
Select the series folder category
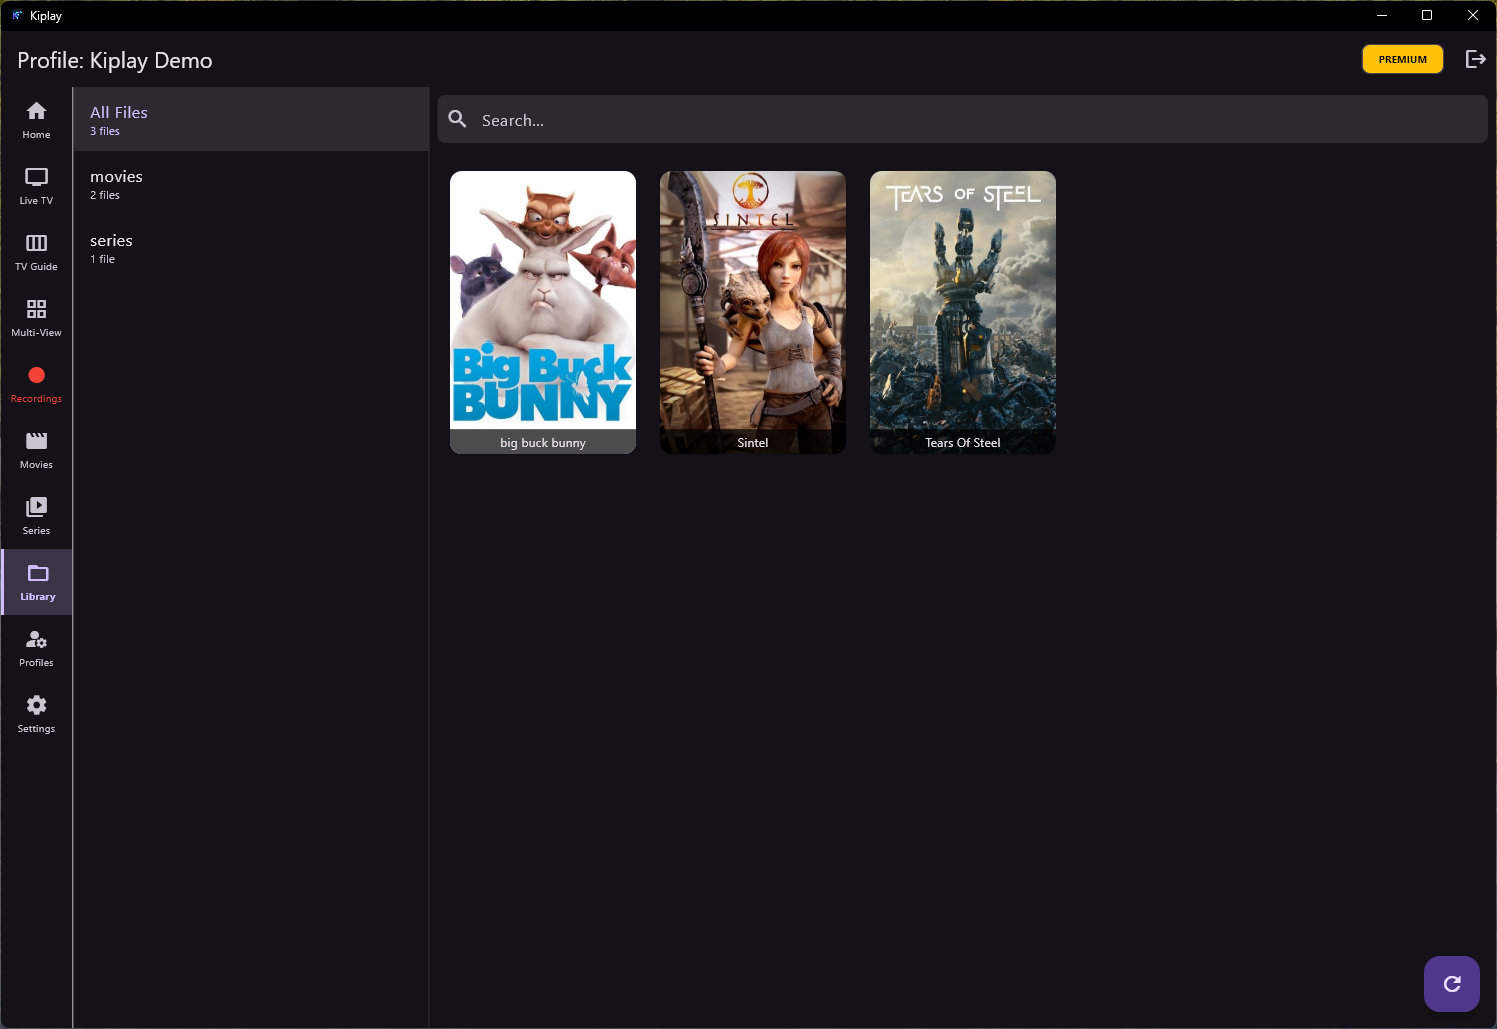tap(251, 248)
